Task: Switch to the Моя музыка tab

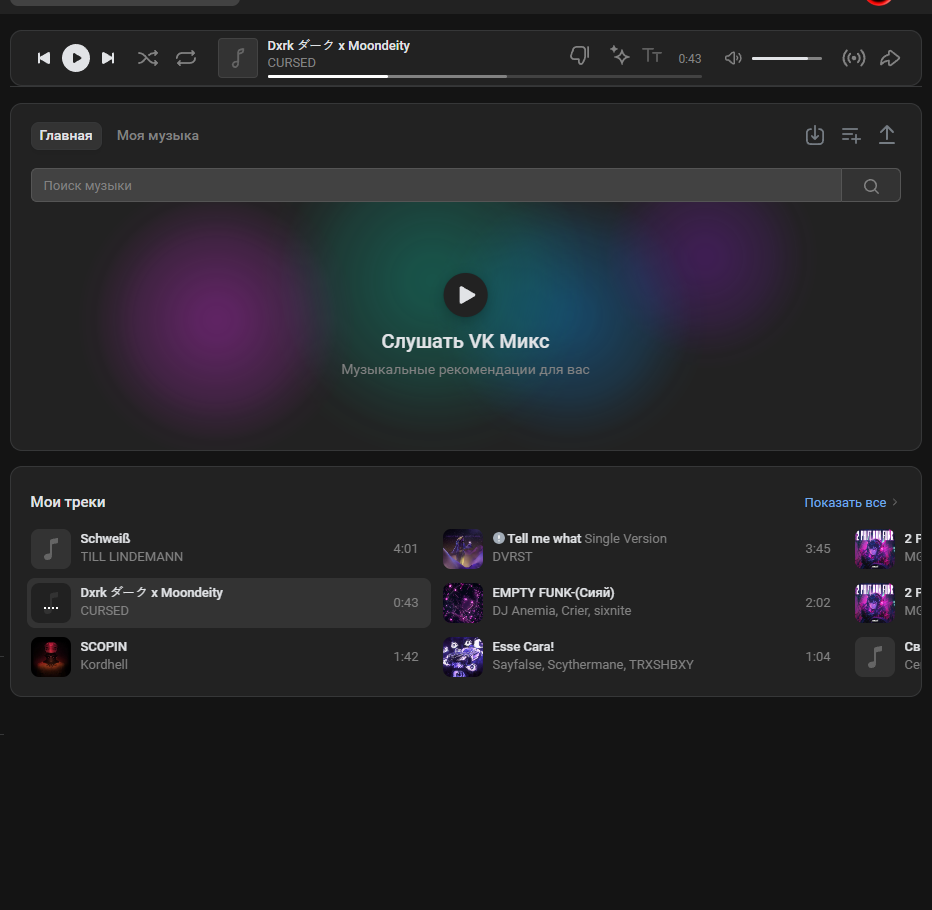Action: pos(158,136)
